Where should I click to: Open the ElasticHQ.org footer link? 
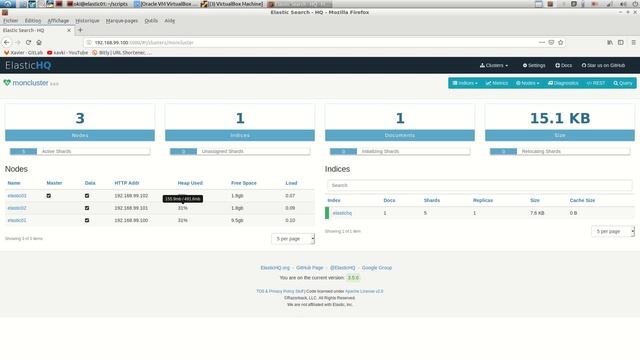click(x=275, y=268)
